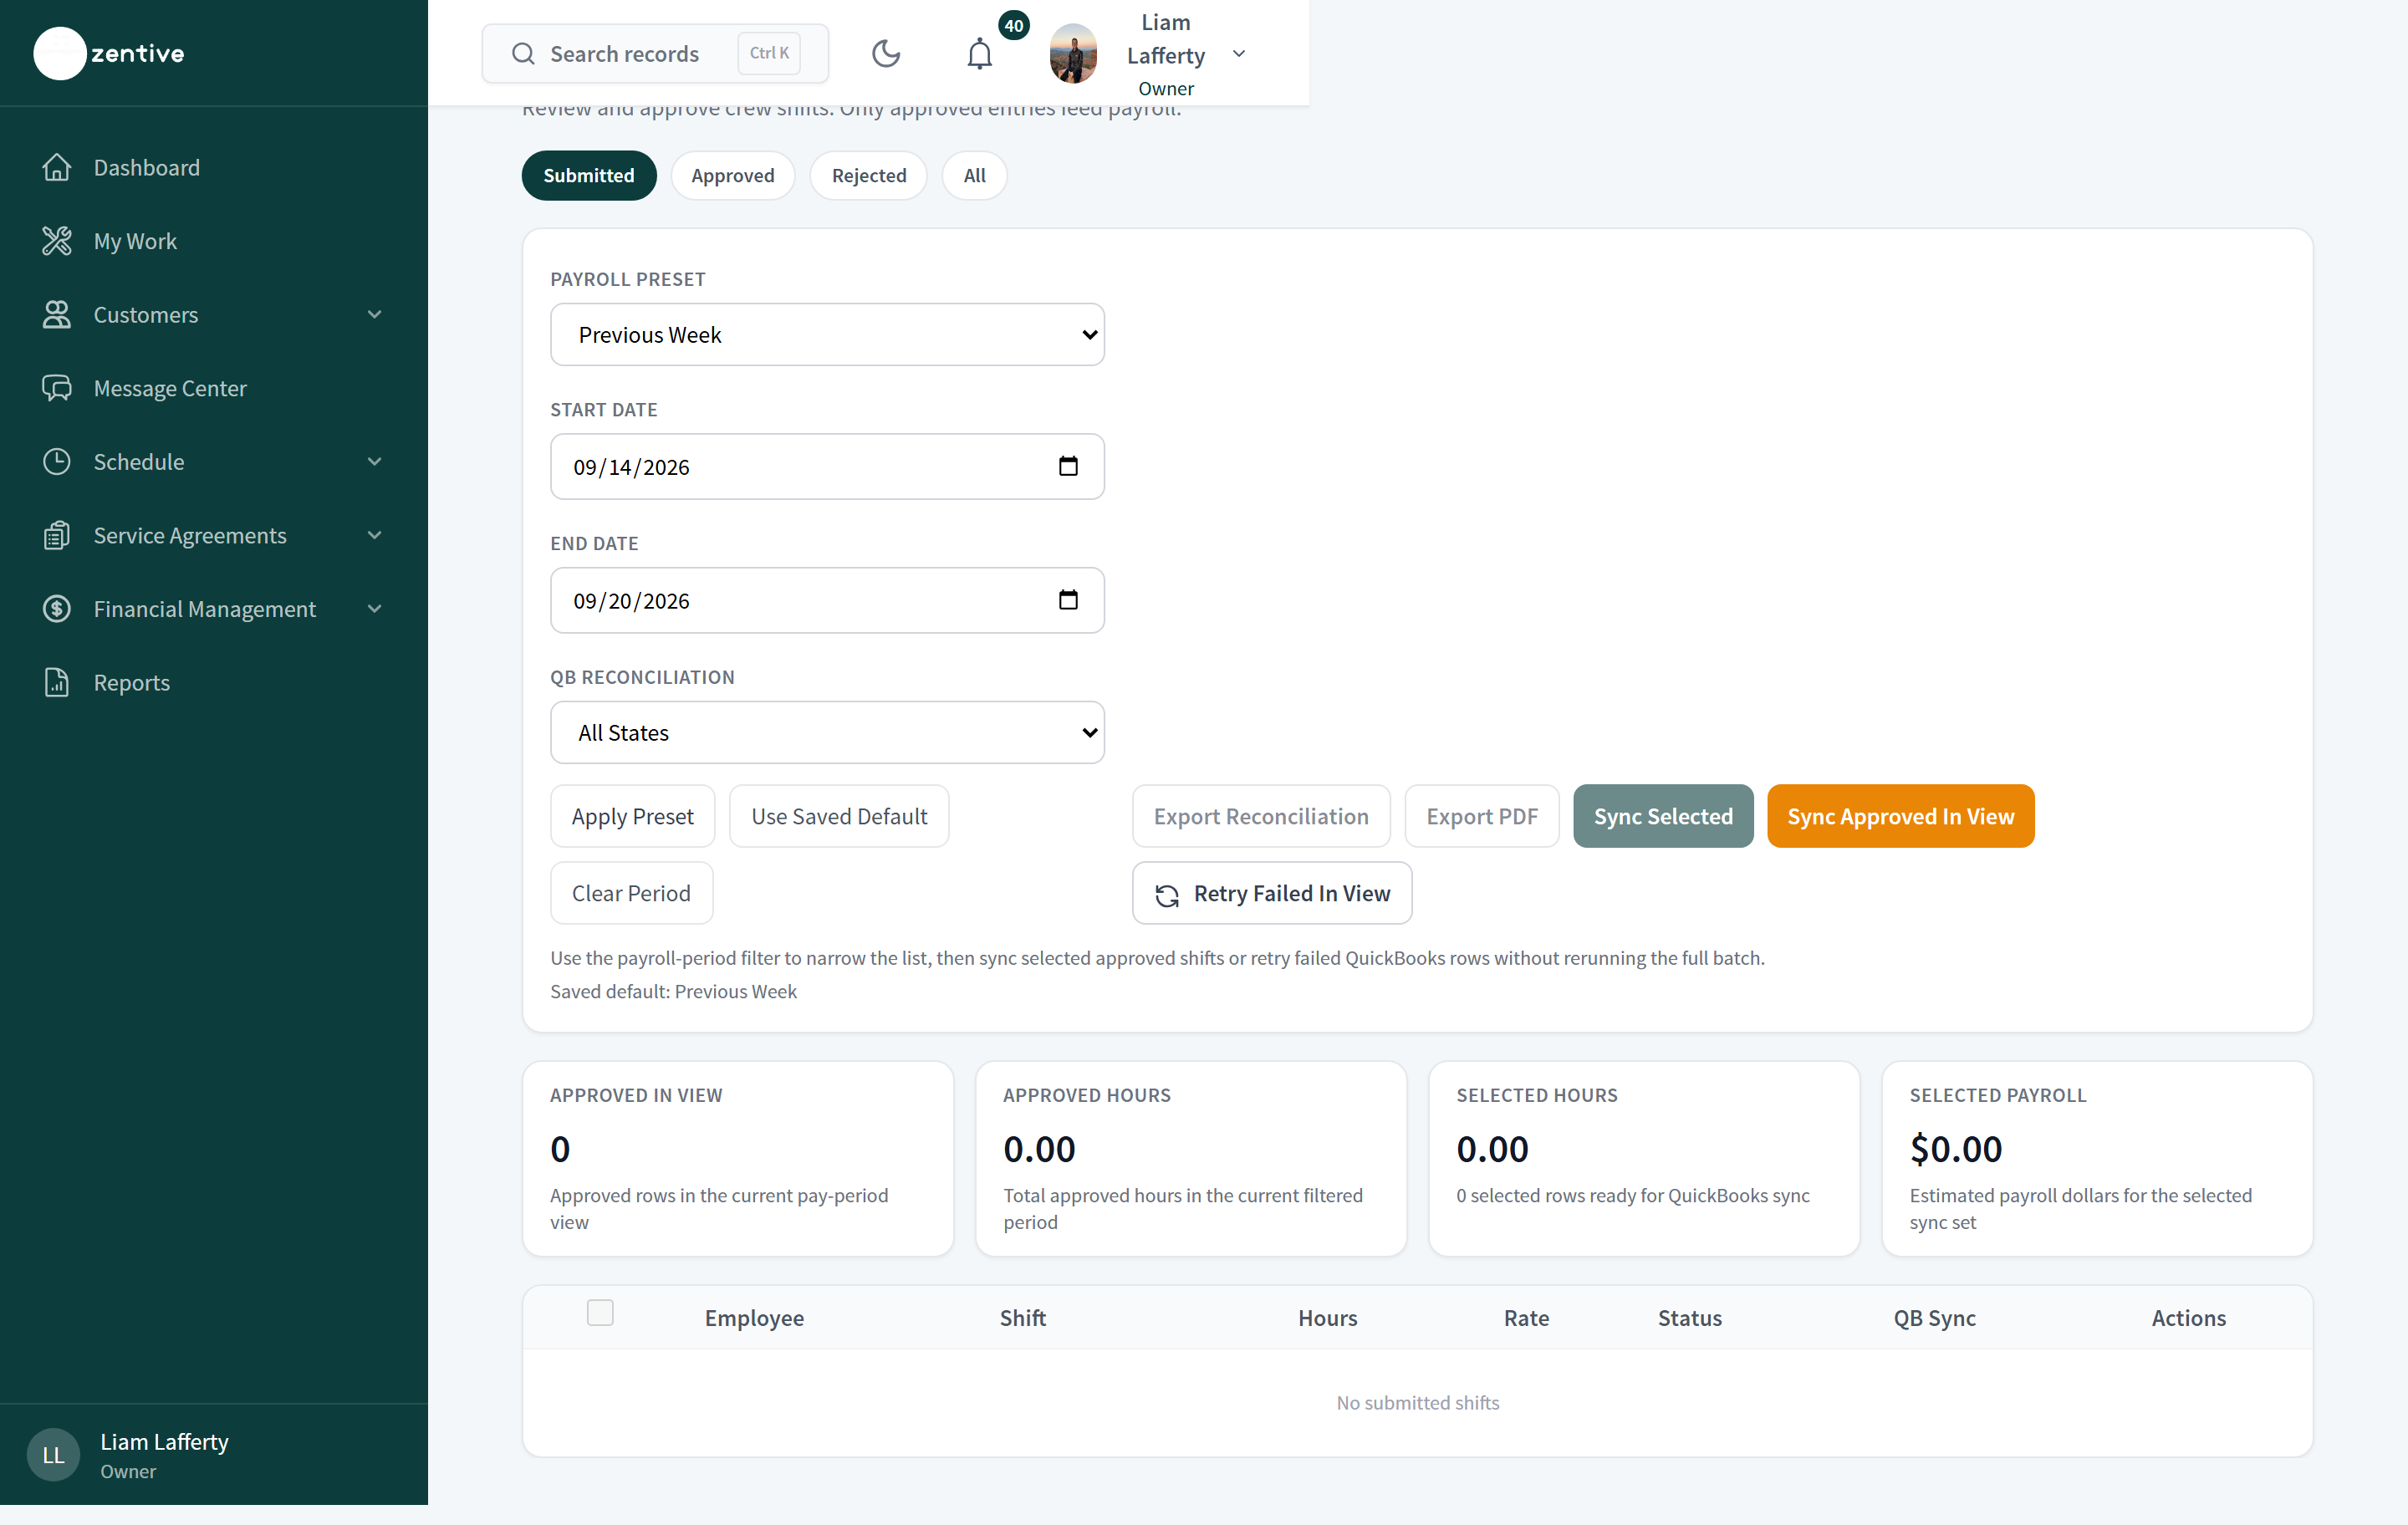Click Sync Approved In View button

click(x=1900, y=816)
